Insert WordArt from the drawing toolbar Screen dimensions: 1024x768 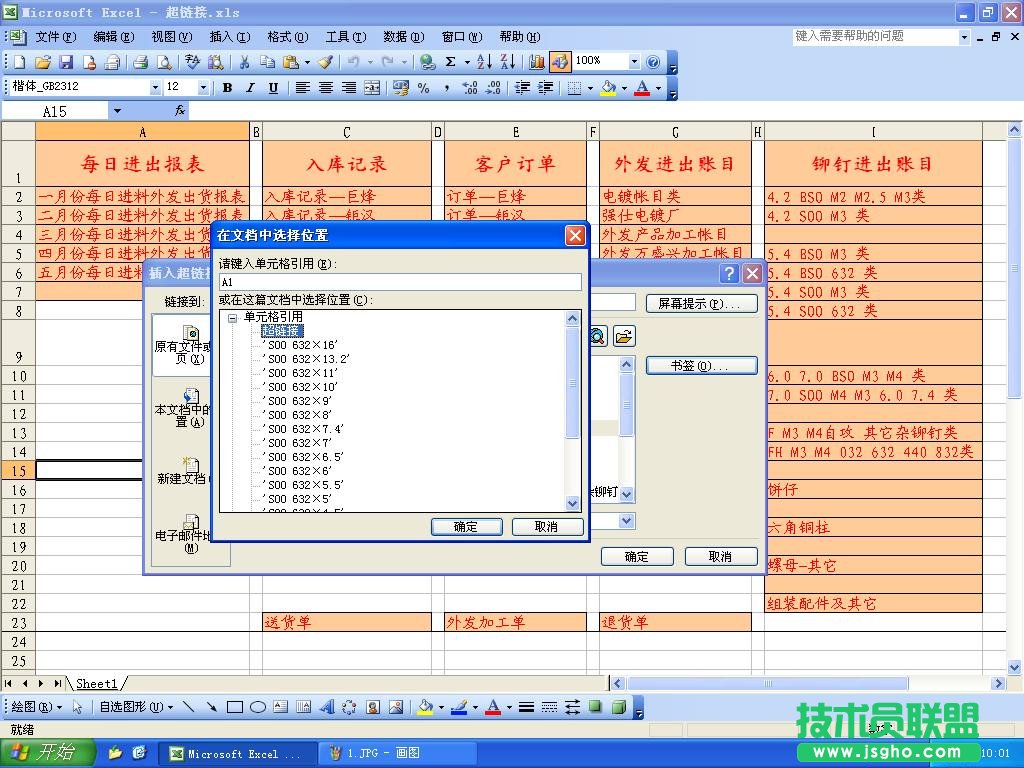click(330, 707)
